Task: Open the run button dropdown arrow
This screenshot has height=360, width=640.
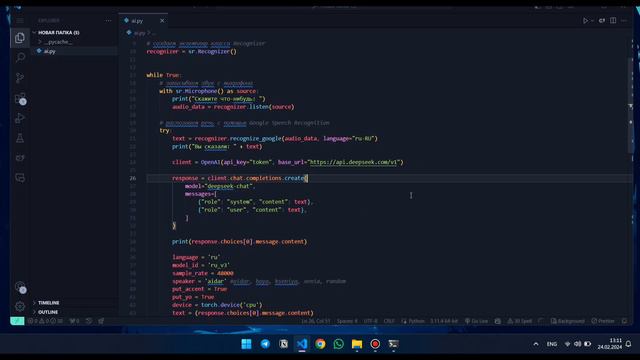Action: point(592,21)
